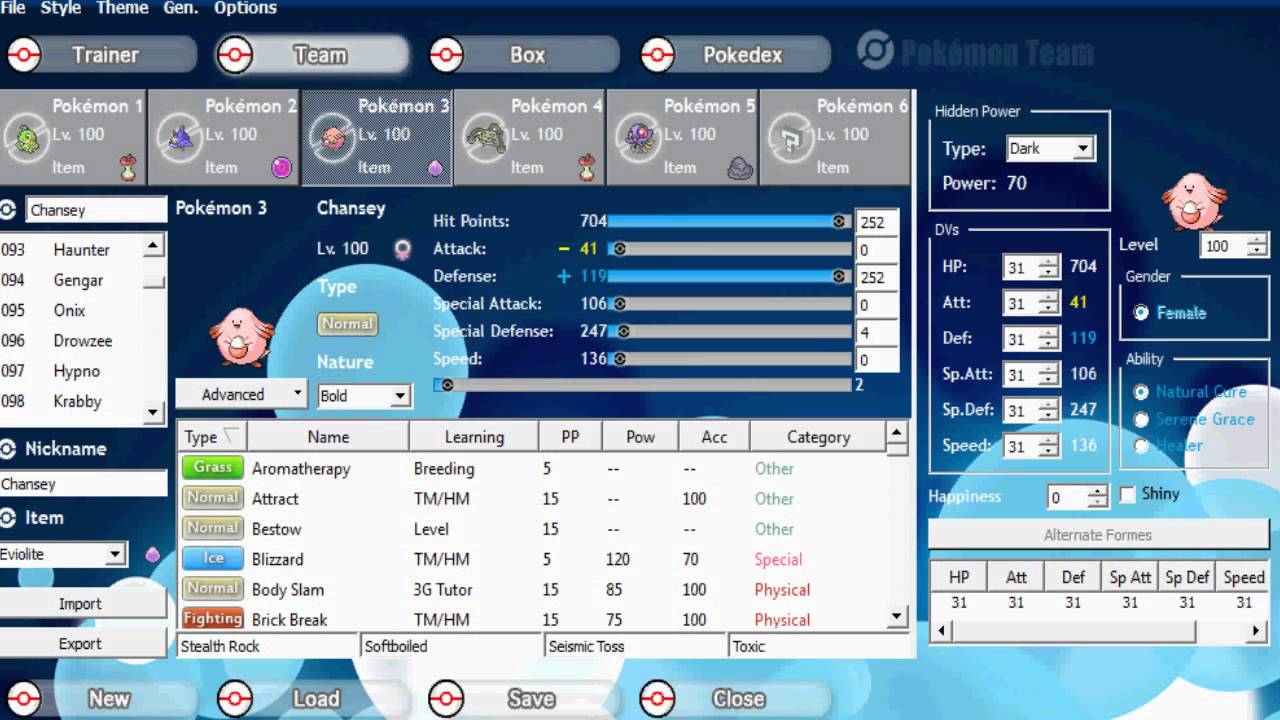The image size is (1280, 720).
Task: Adjust the Speed DV stepper
Action: click(1049, 446)
